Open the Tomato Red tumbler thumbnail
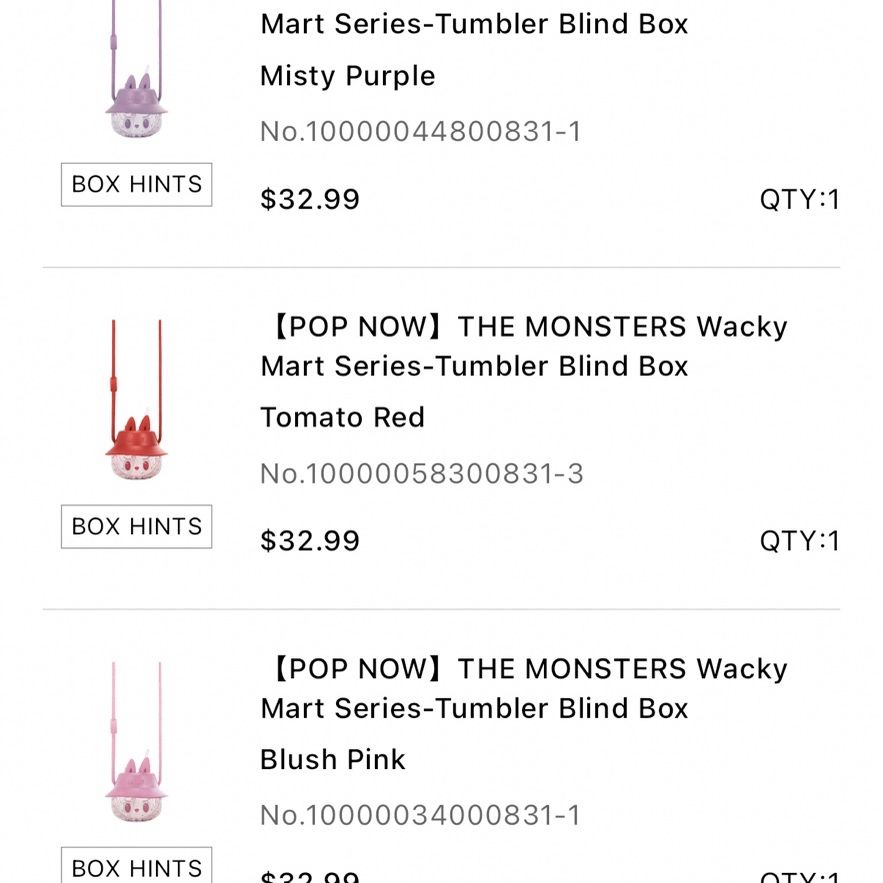Screen dimensions: 883x883 pyautogui.click(x=136, y=400)
